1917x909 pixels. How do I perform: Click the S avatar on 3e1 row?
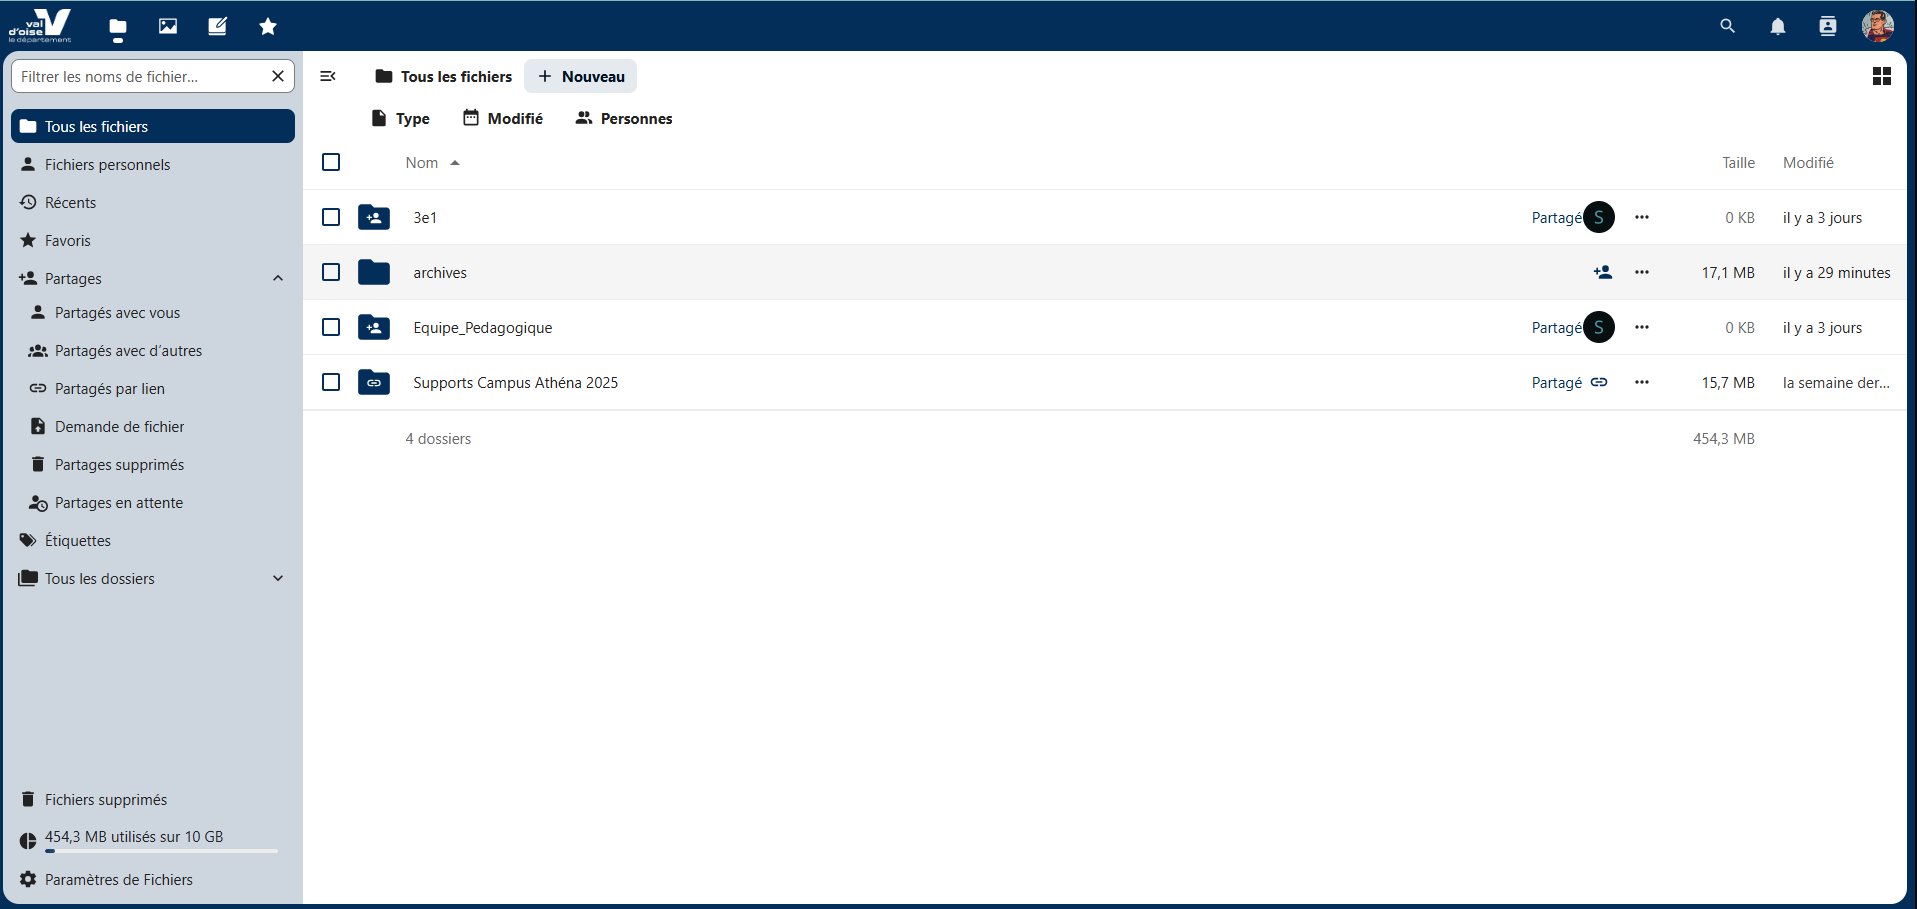[1599, 217]
